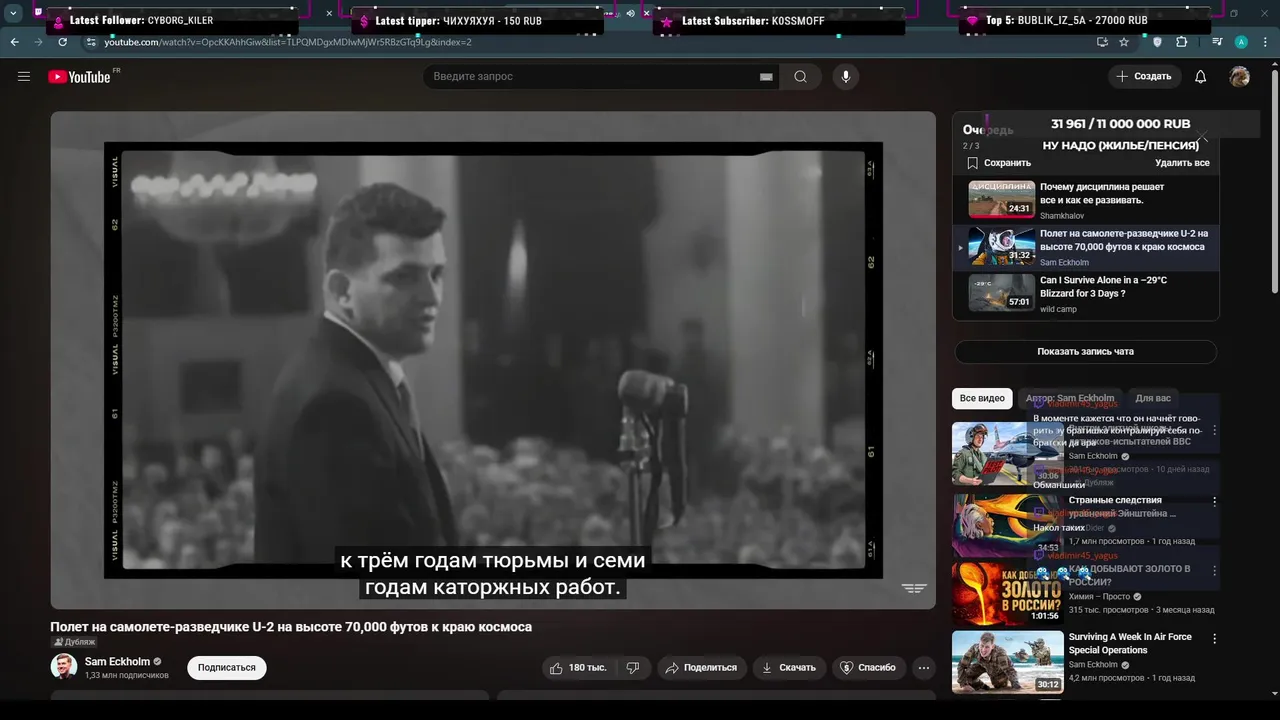View site information icon in address bar

(91, 42)
